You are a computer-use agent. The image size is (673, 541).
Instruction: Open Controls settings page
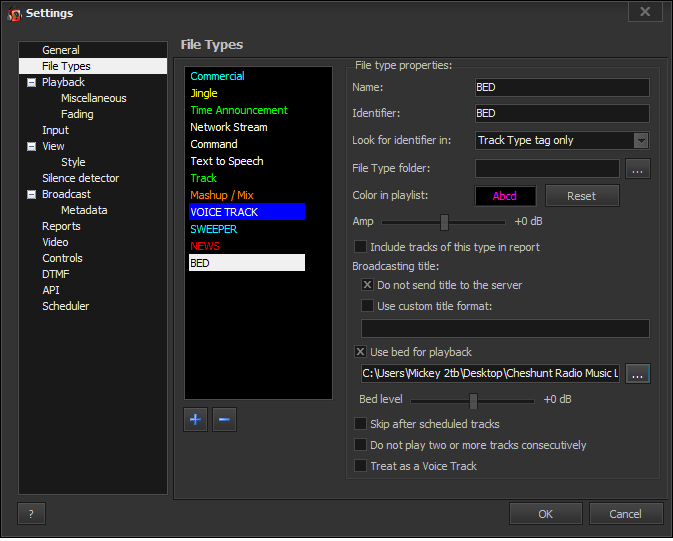[62, 259]
